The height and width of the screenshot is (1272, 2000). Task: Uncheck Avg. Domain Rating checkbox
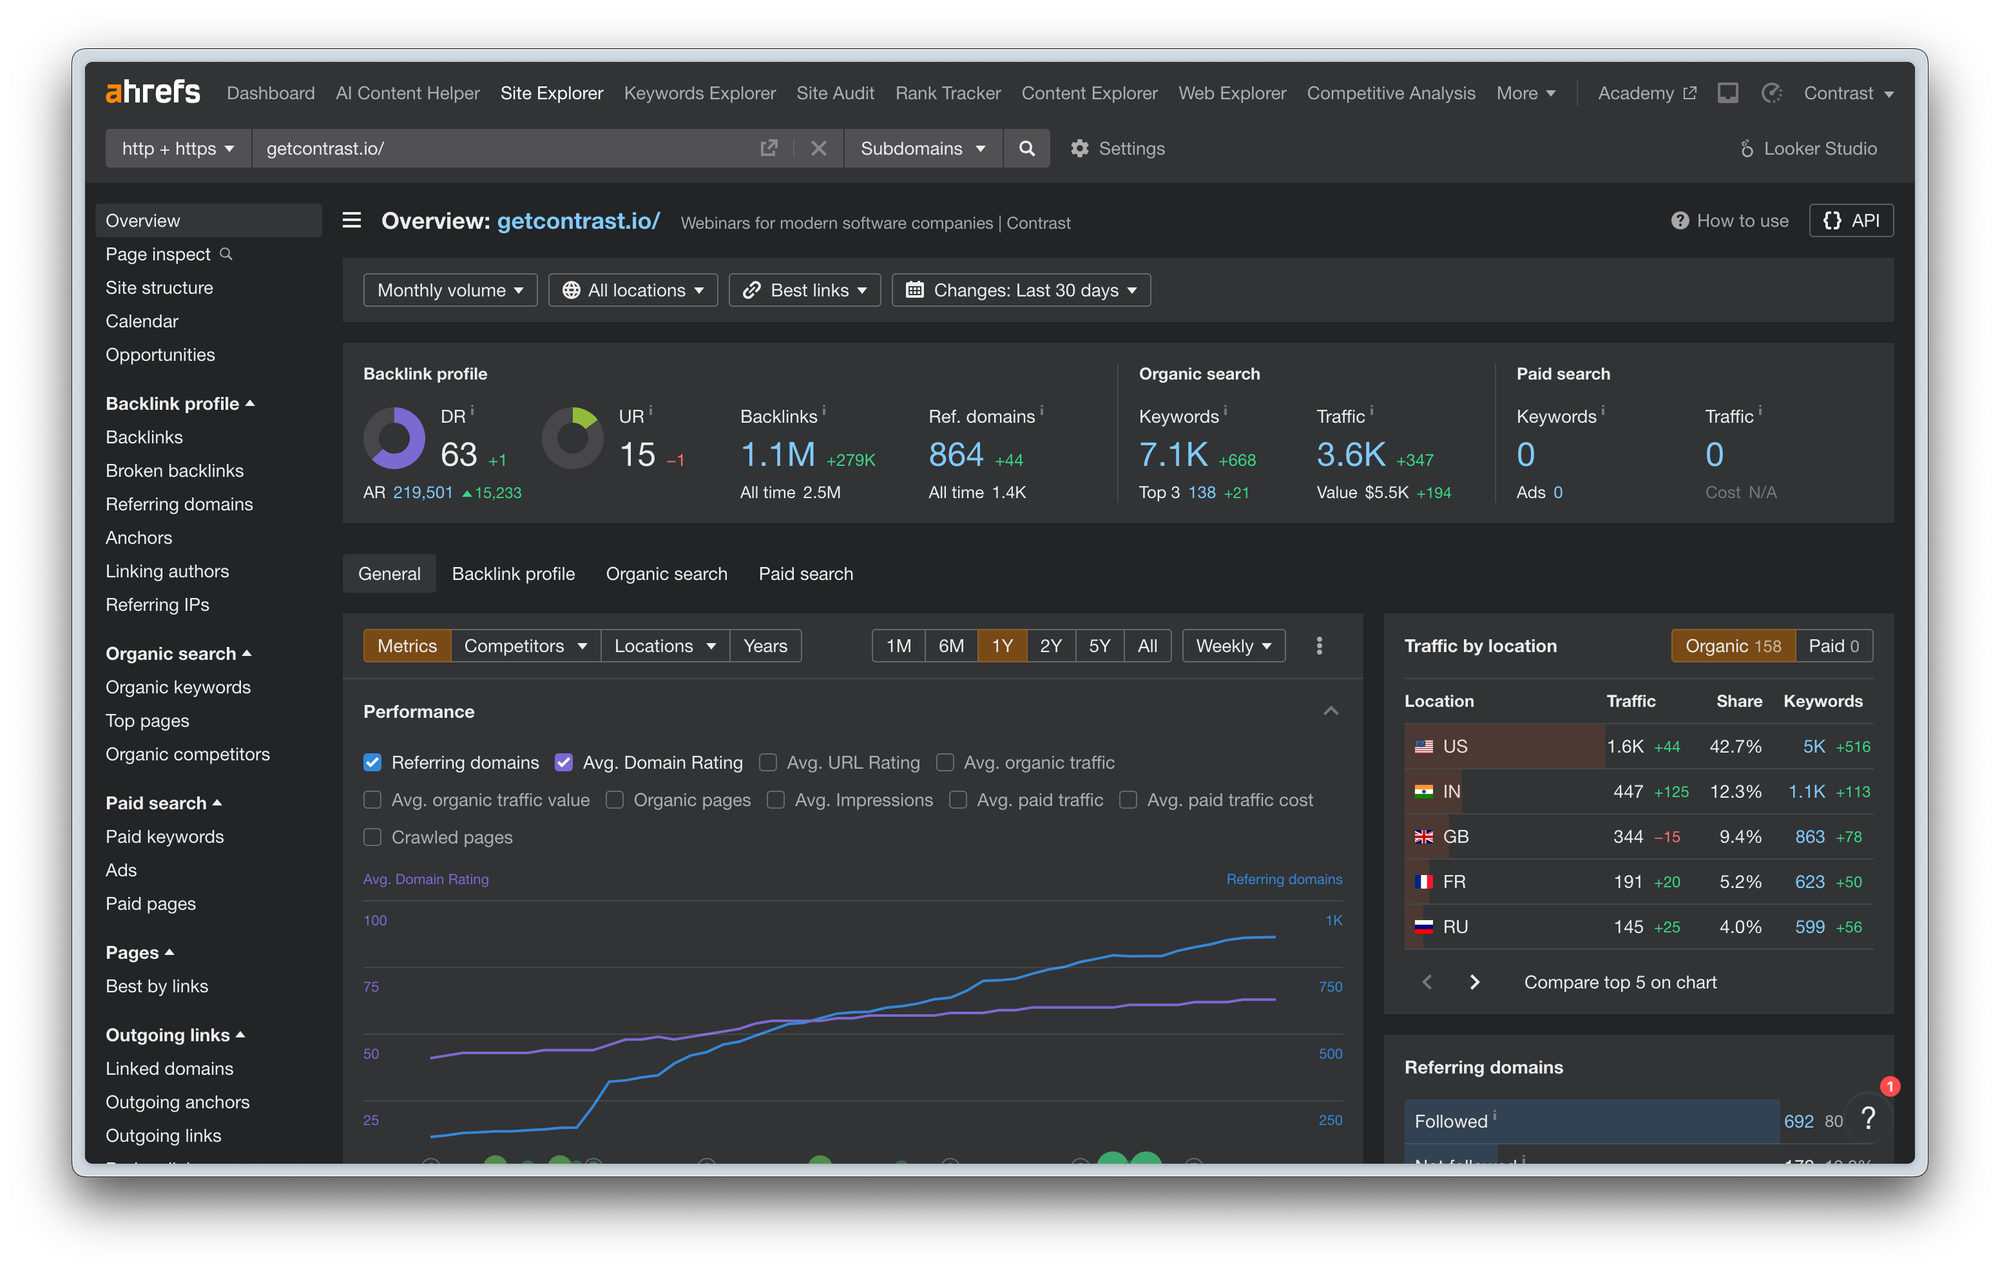tap(564, 762)
